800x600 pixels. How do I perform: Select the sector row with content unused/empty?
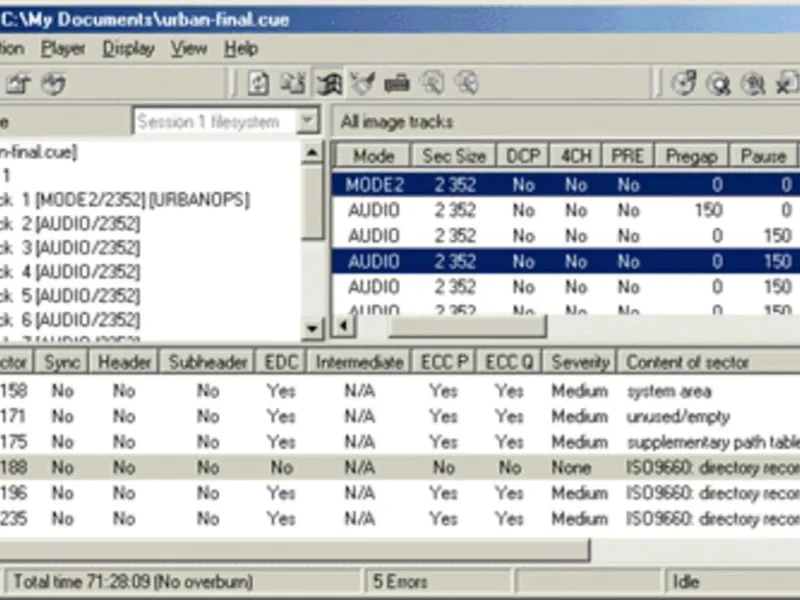(x=400, y=416)
